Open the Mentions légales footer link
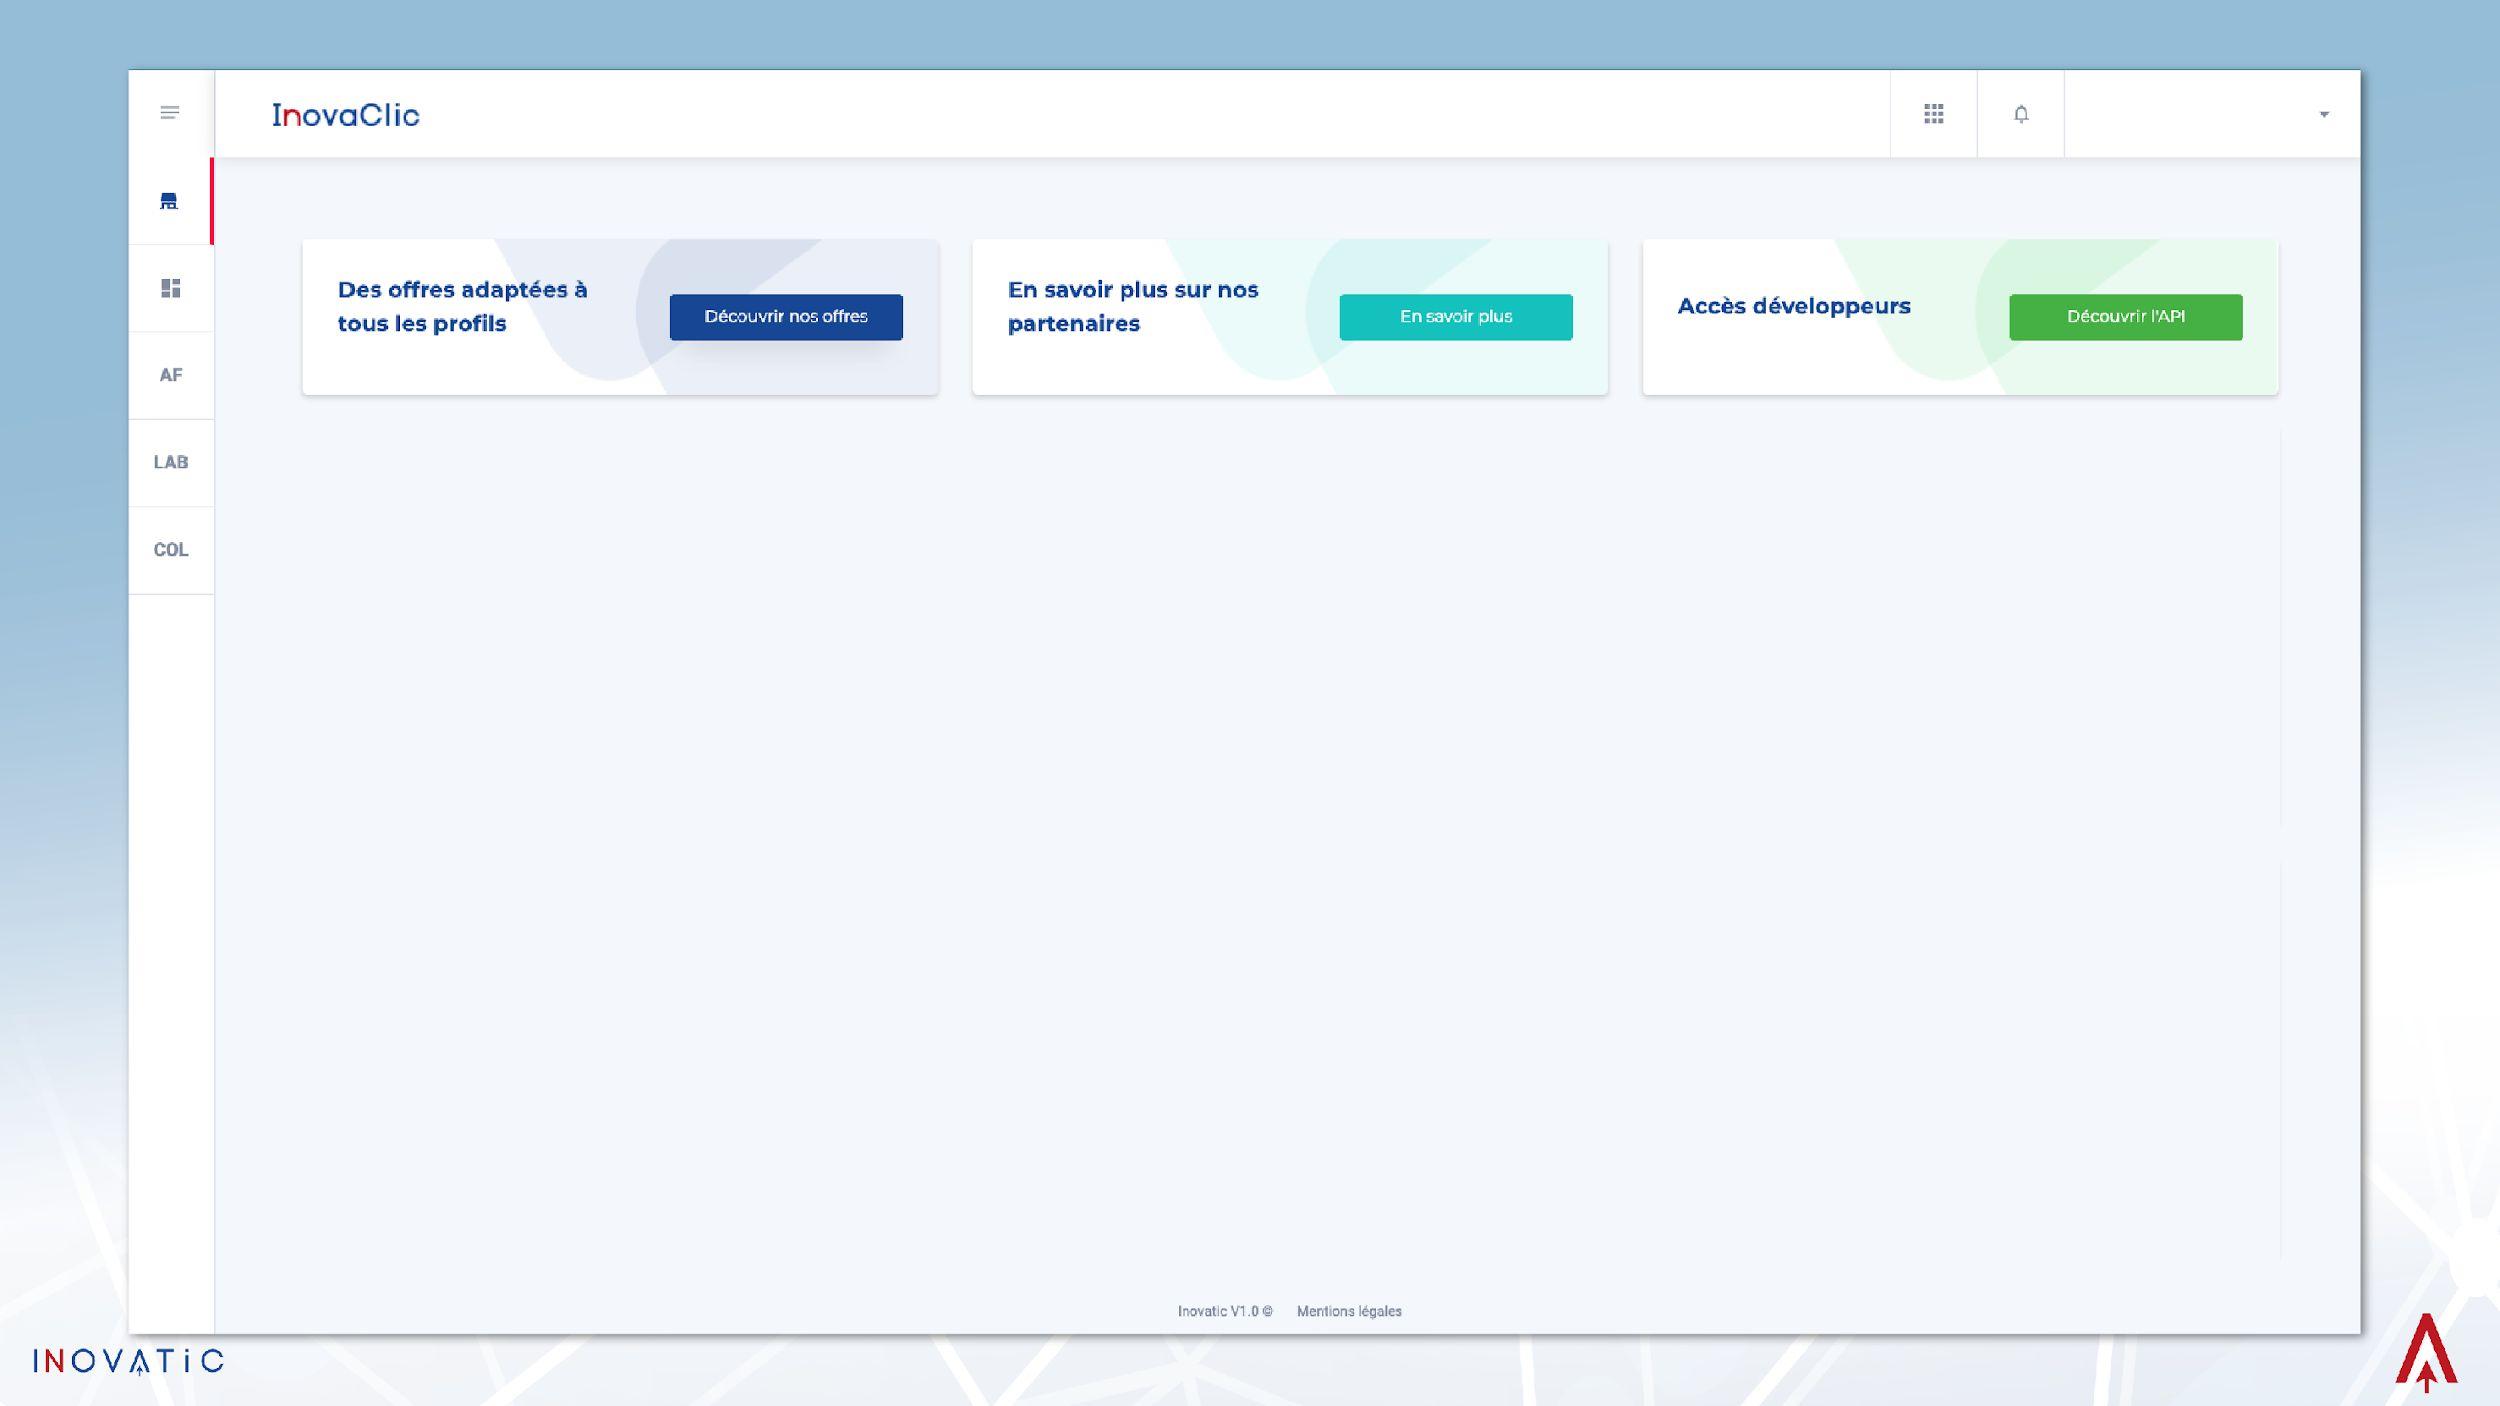Viewport: 2500px width, 1406px height. click(1348, 1311)
